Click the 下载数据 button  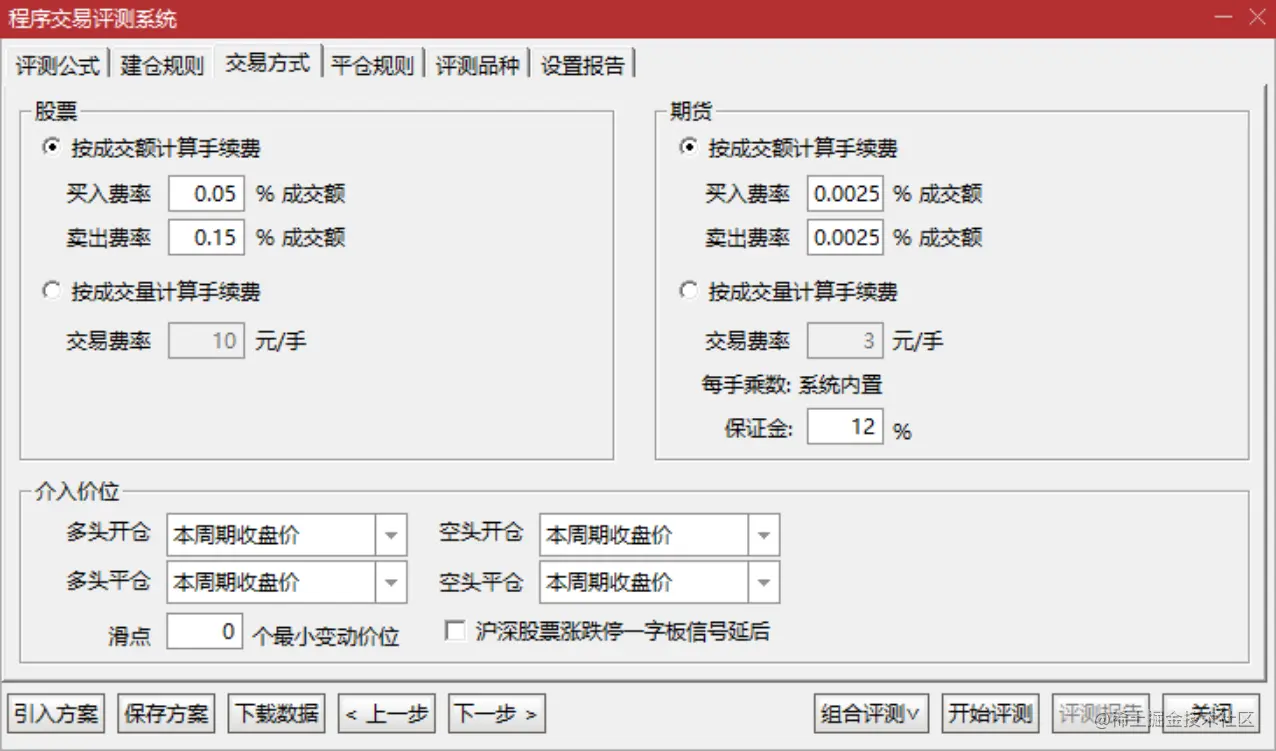pyautogui.click(x=277, y=713)
